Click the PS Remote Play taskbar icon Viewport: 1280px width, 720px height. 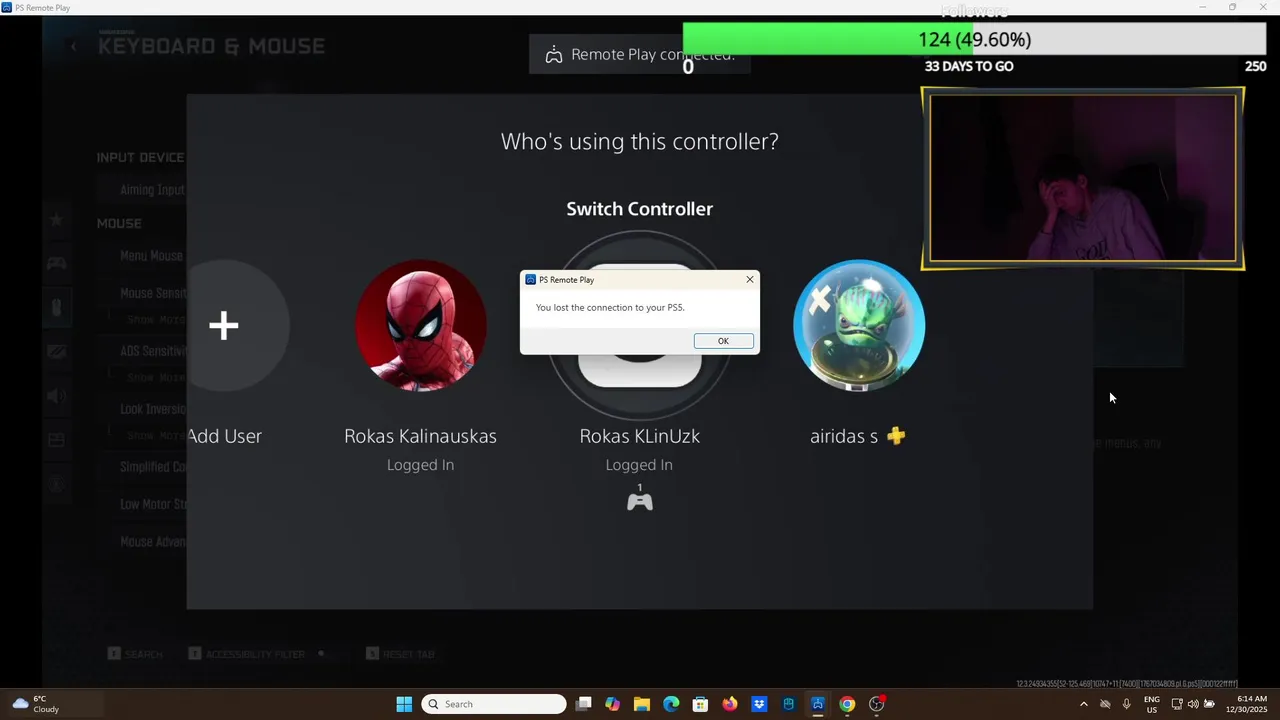[x=818, y=704]
